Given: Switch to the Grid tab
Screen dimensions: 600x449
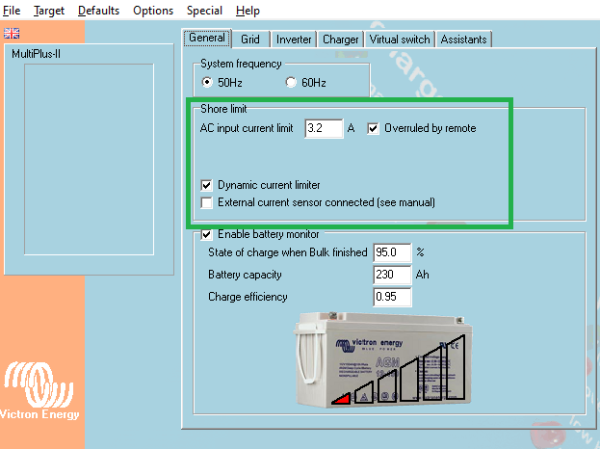Looking at the screenshot, I should [250, 39].
